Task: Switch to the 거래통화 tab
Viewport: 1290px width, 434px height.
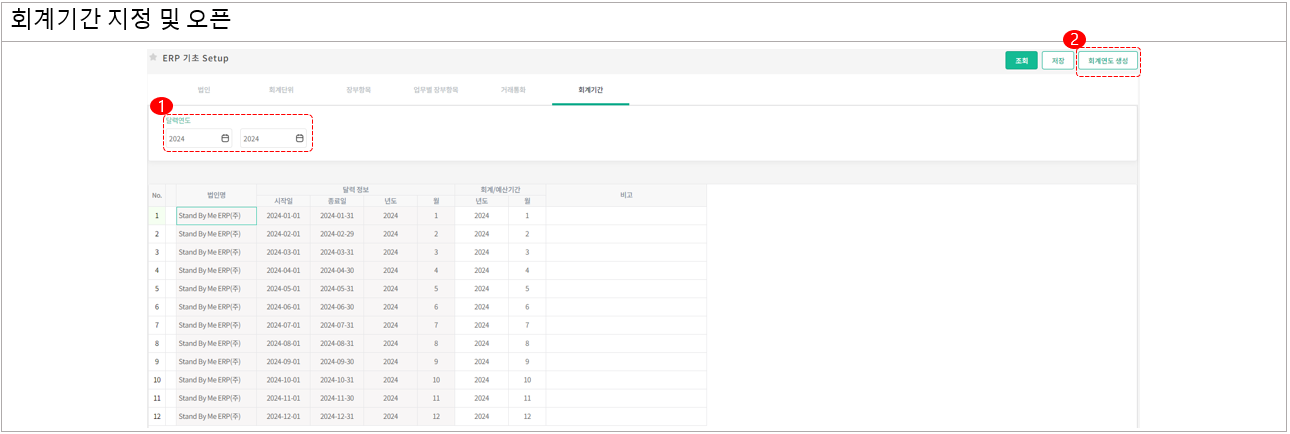Action: pyautogui.click(x=513, y=90)
